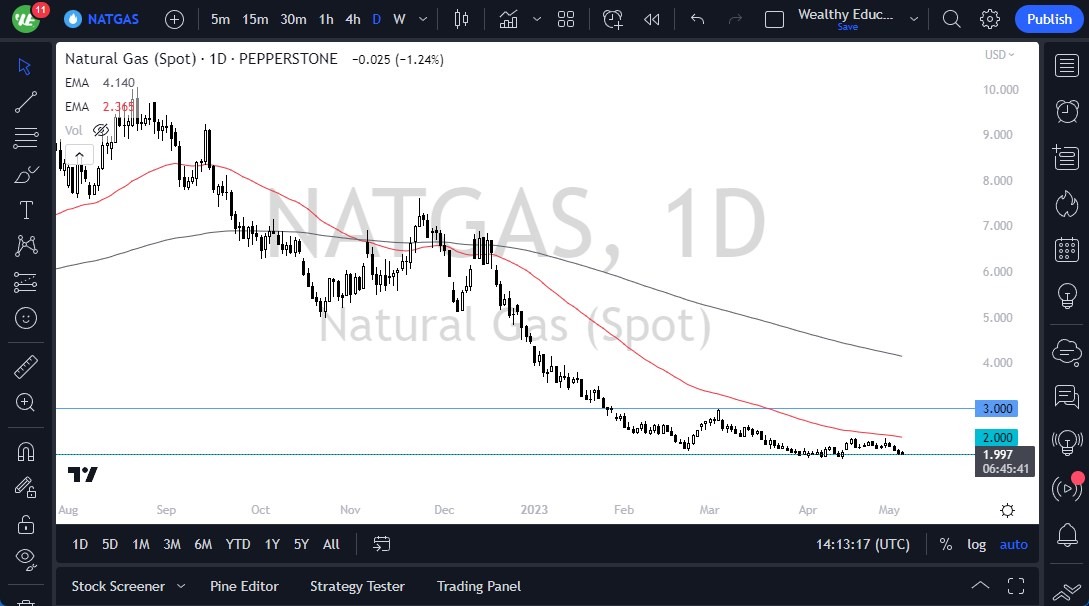The width and height of the screenshot is (1089, 606).
Task: Select the cursor arrow tool
Action: click(25, 67)
